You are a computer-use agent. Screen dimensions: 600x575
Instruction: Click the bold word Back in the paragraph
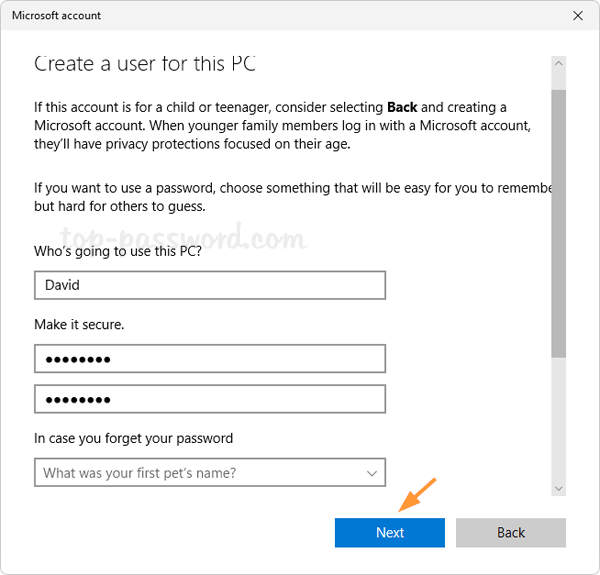(x=402, y=107)
